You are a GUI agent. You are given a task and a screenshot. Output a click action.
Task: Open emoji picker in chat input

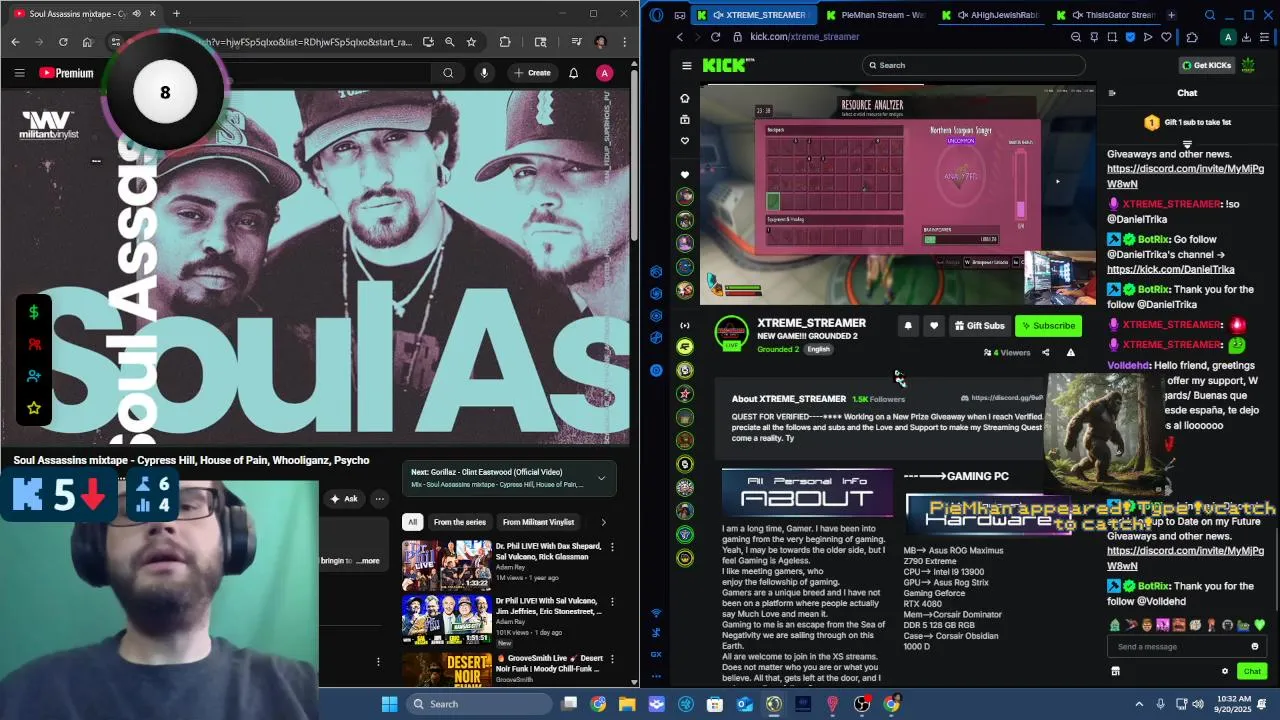click(1255, 646)
